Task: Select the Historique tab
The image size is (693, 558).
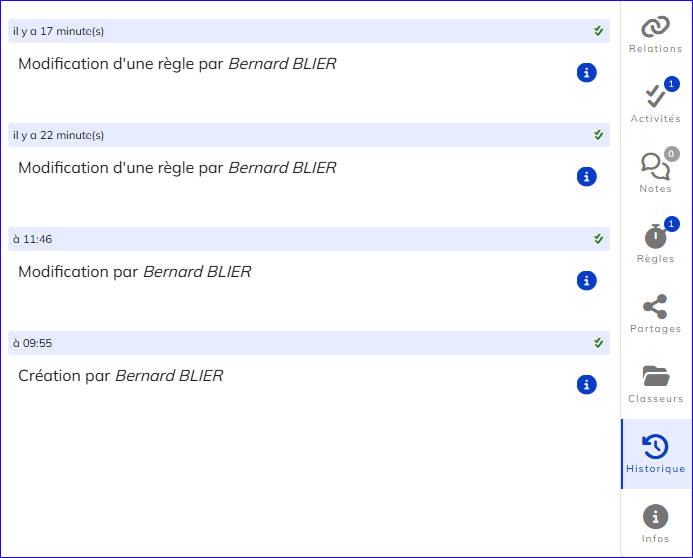Action: [x=656, y=454]
